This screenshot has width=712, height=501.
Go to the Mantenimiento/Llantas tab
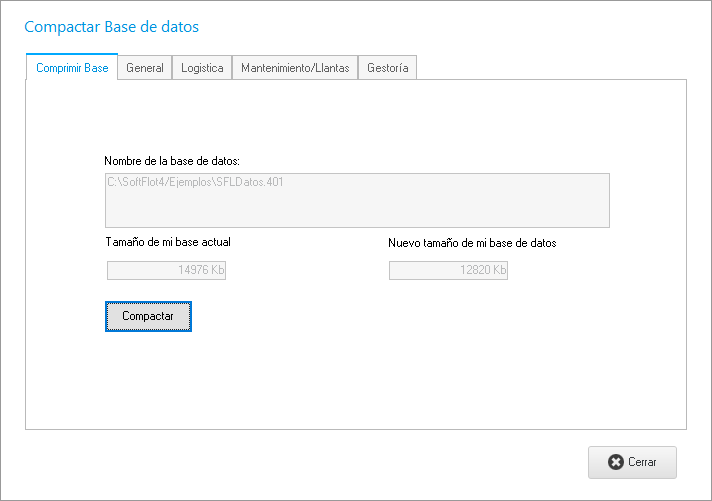click(295, 68)
